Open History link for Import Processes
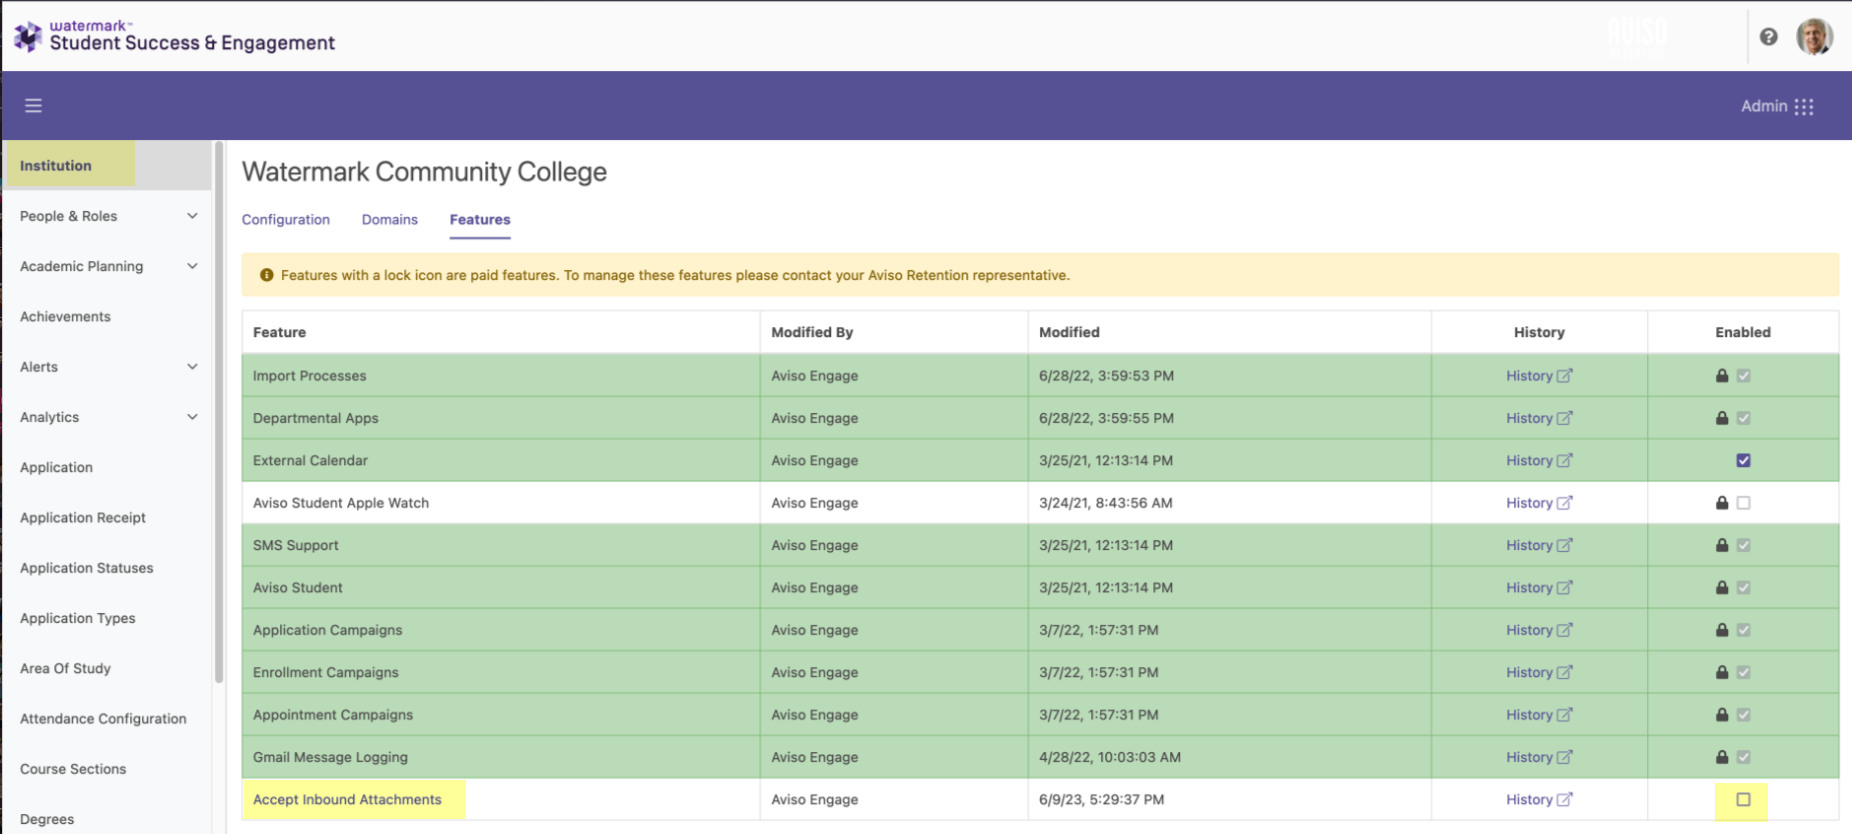 [x=1539, y=376]
